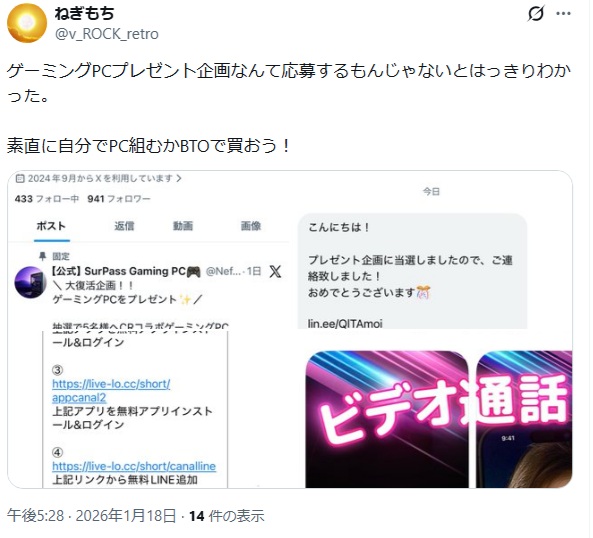Open the live-lo.cc/short/appcanal2 link
593x538 pixels.
(111, 391)
